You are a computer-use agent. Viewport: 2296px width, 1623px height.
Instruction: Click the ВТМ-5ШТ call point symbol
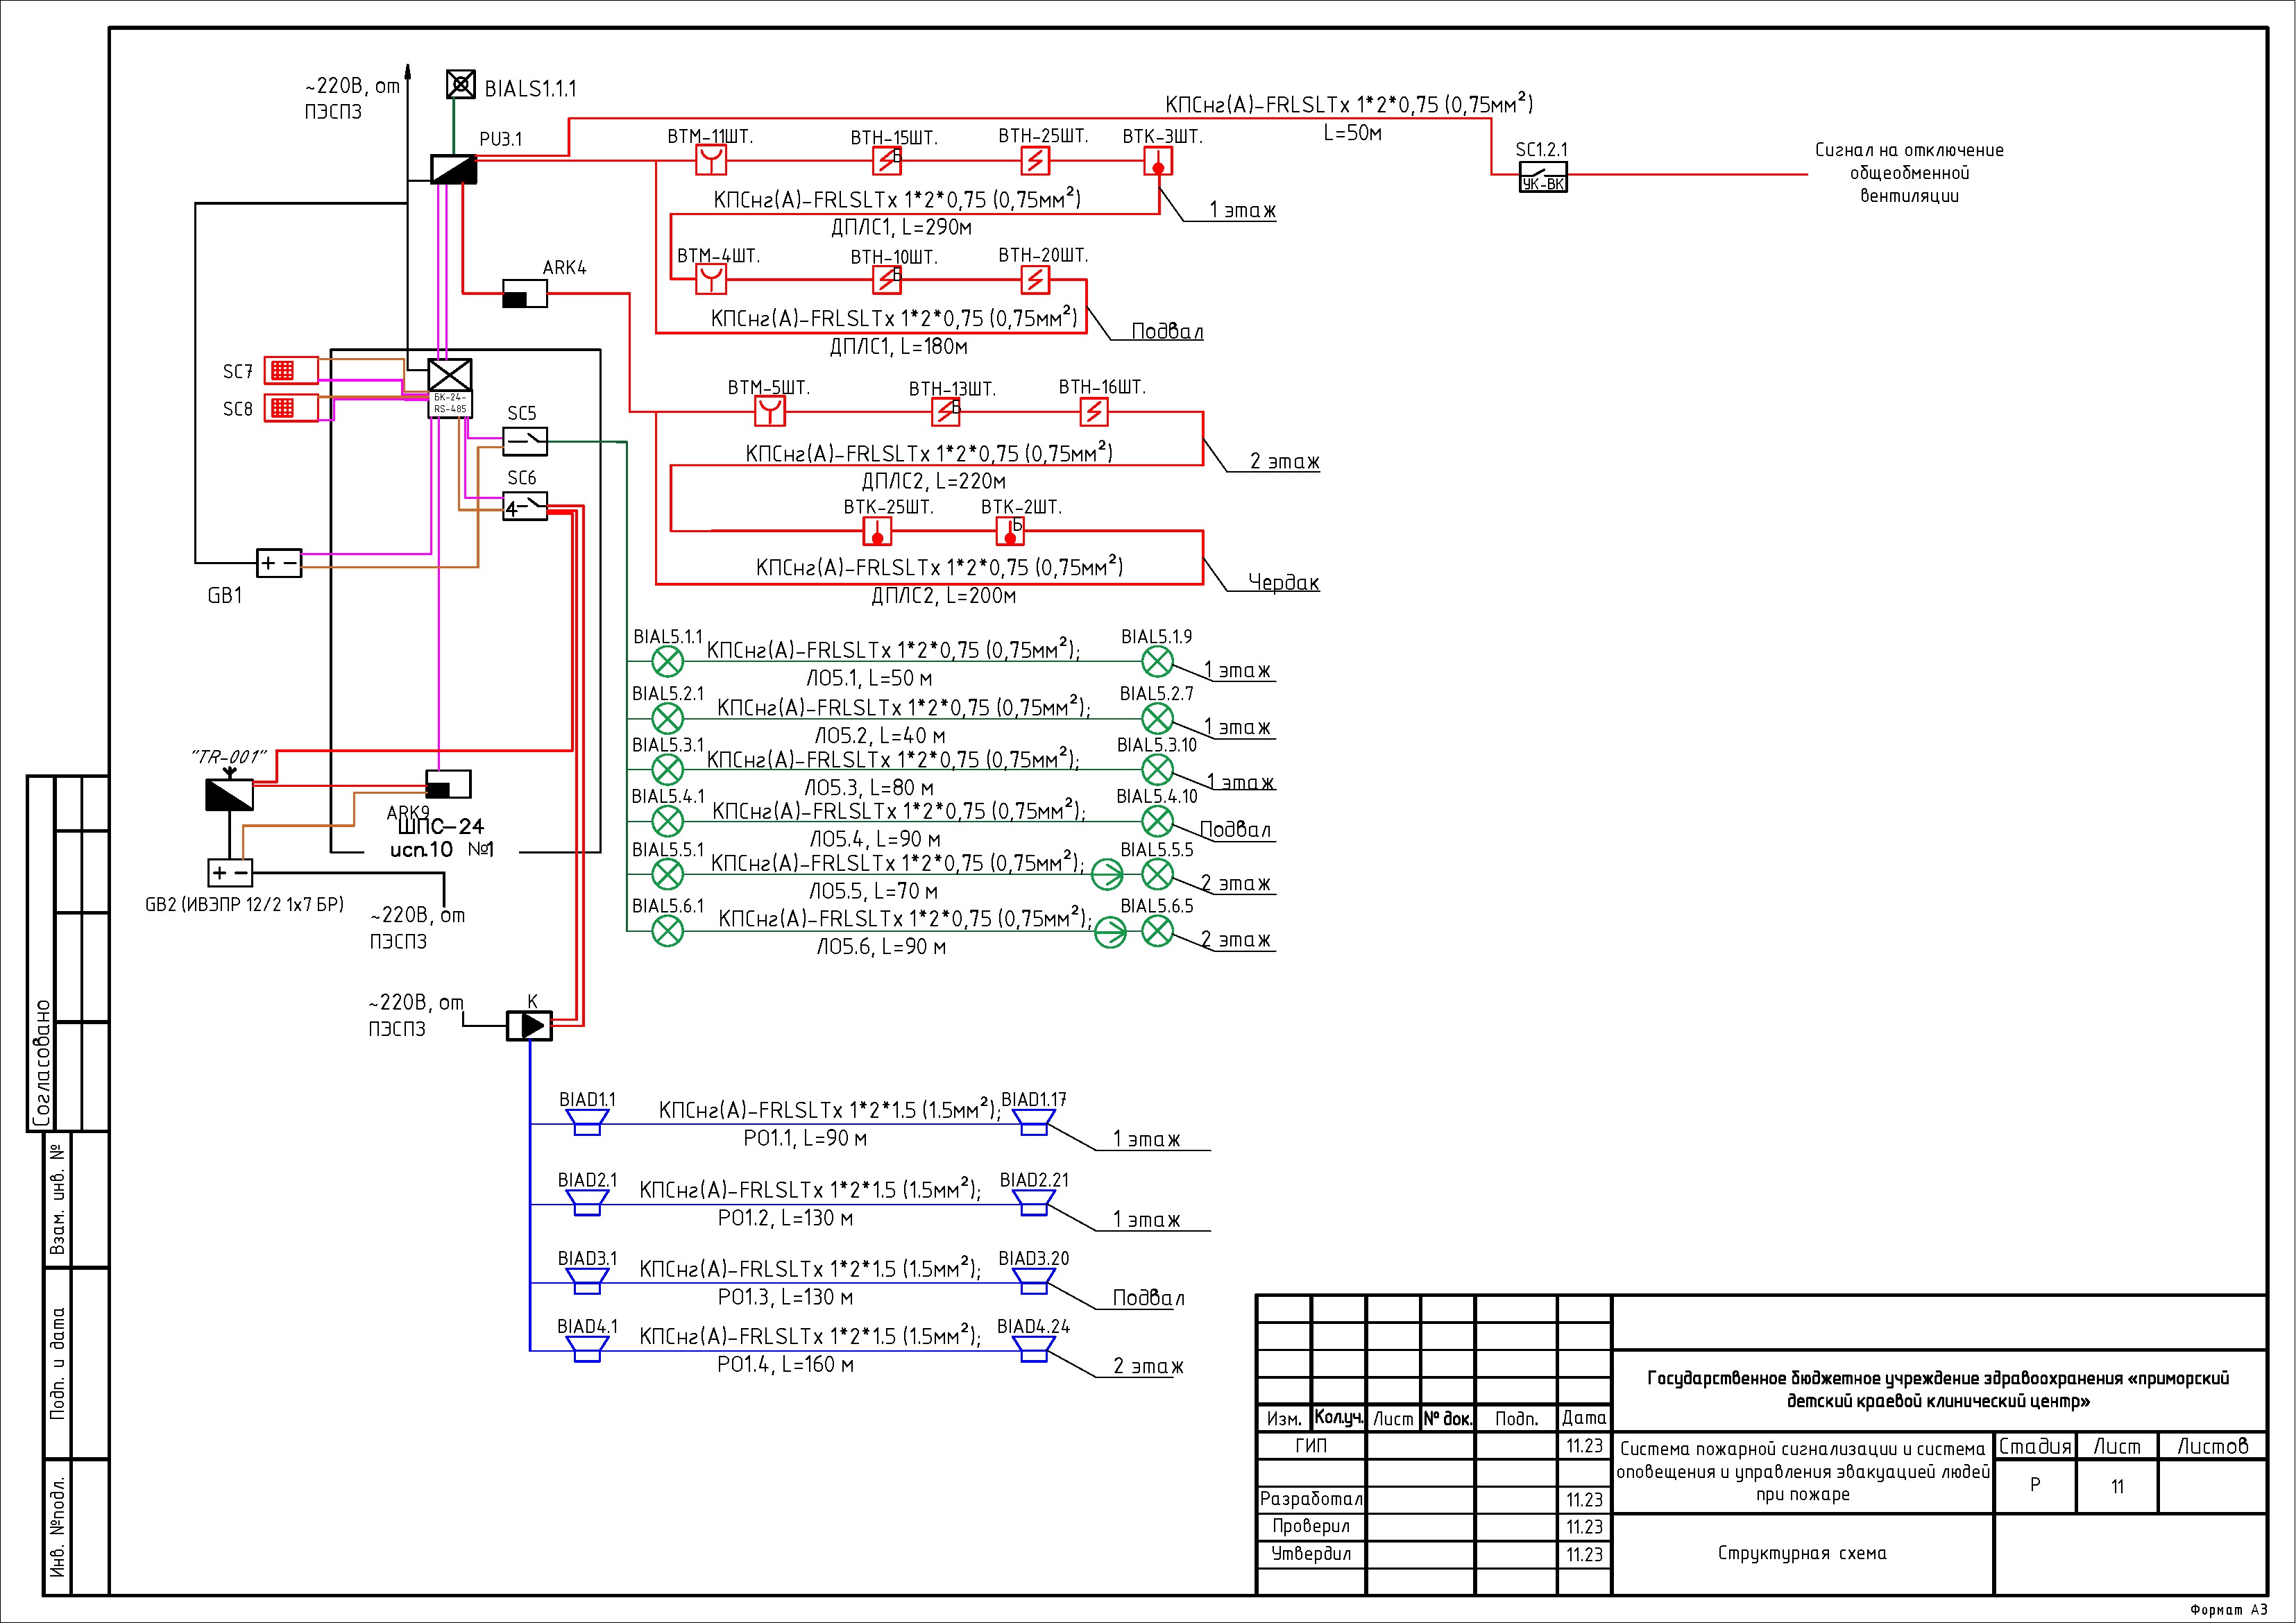769,411
